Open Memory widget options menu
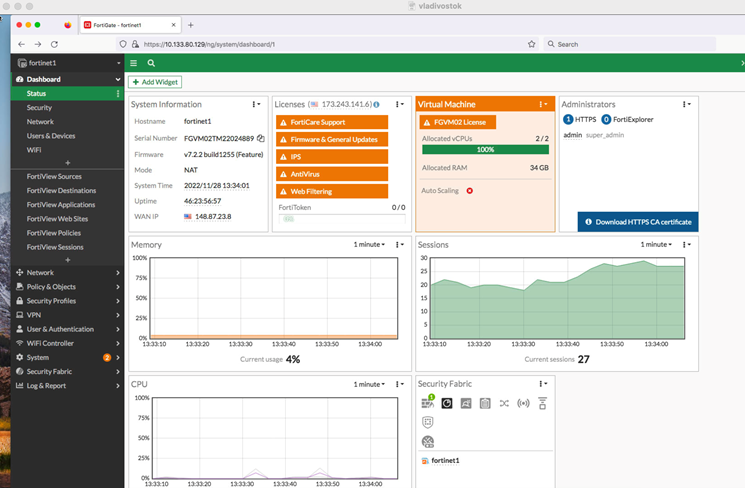The image size is (745, 488). click(x=400, y=244)
